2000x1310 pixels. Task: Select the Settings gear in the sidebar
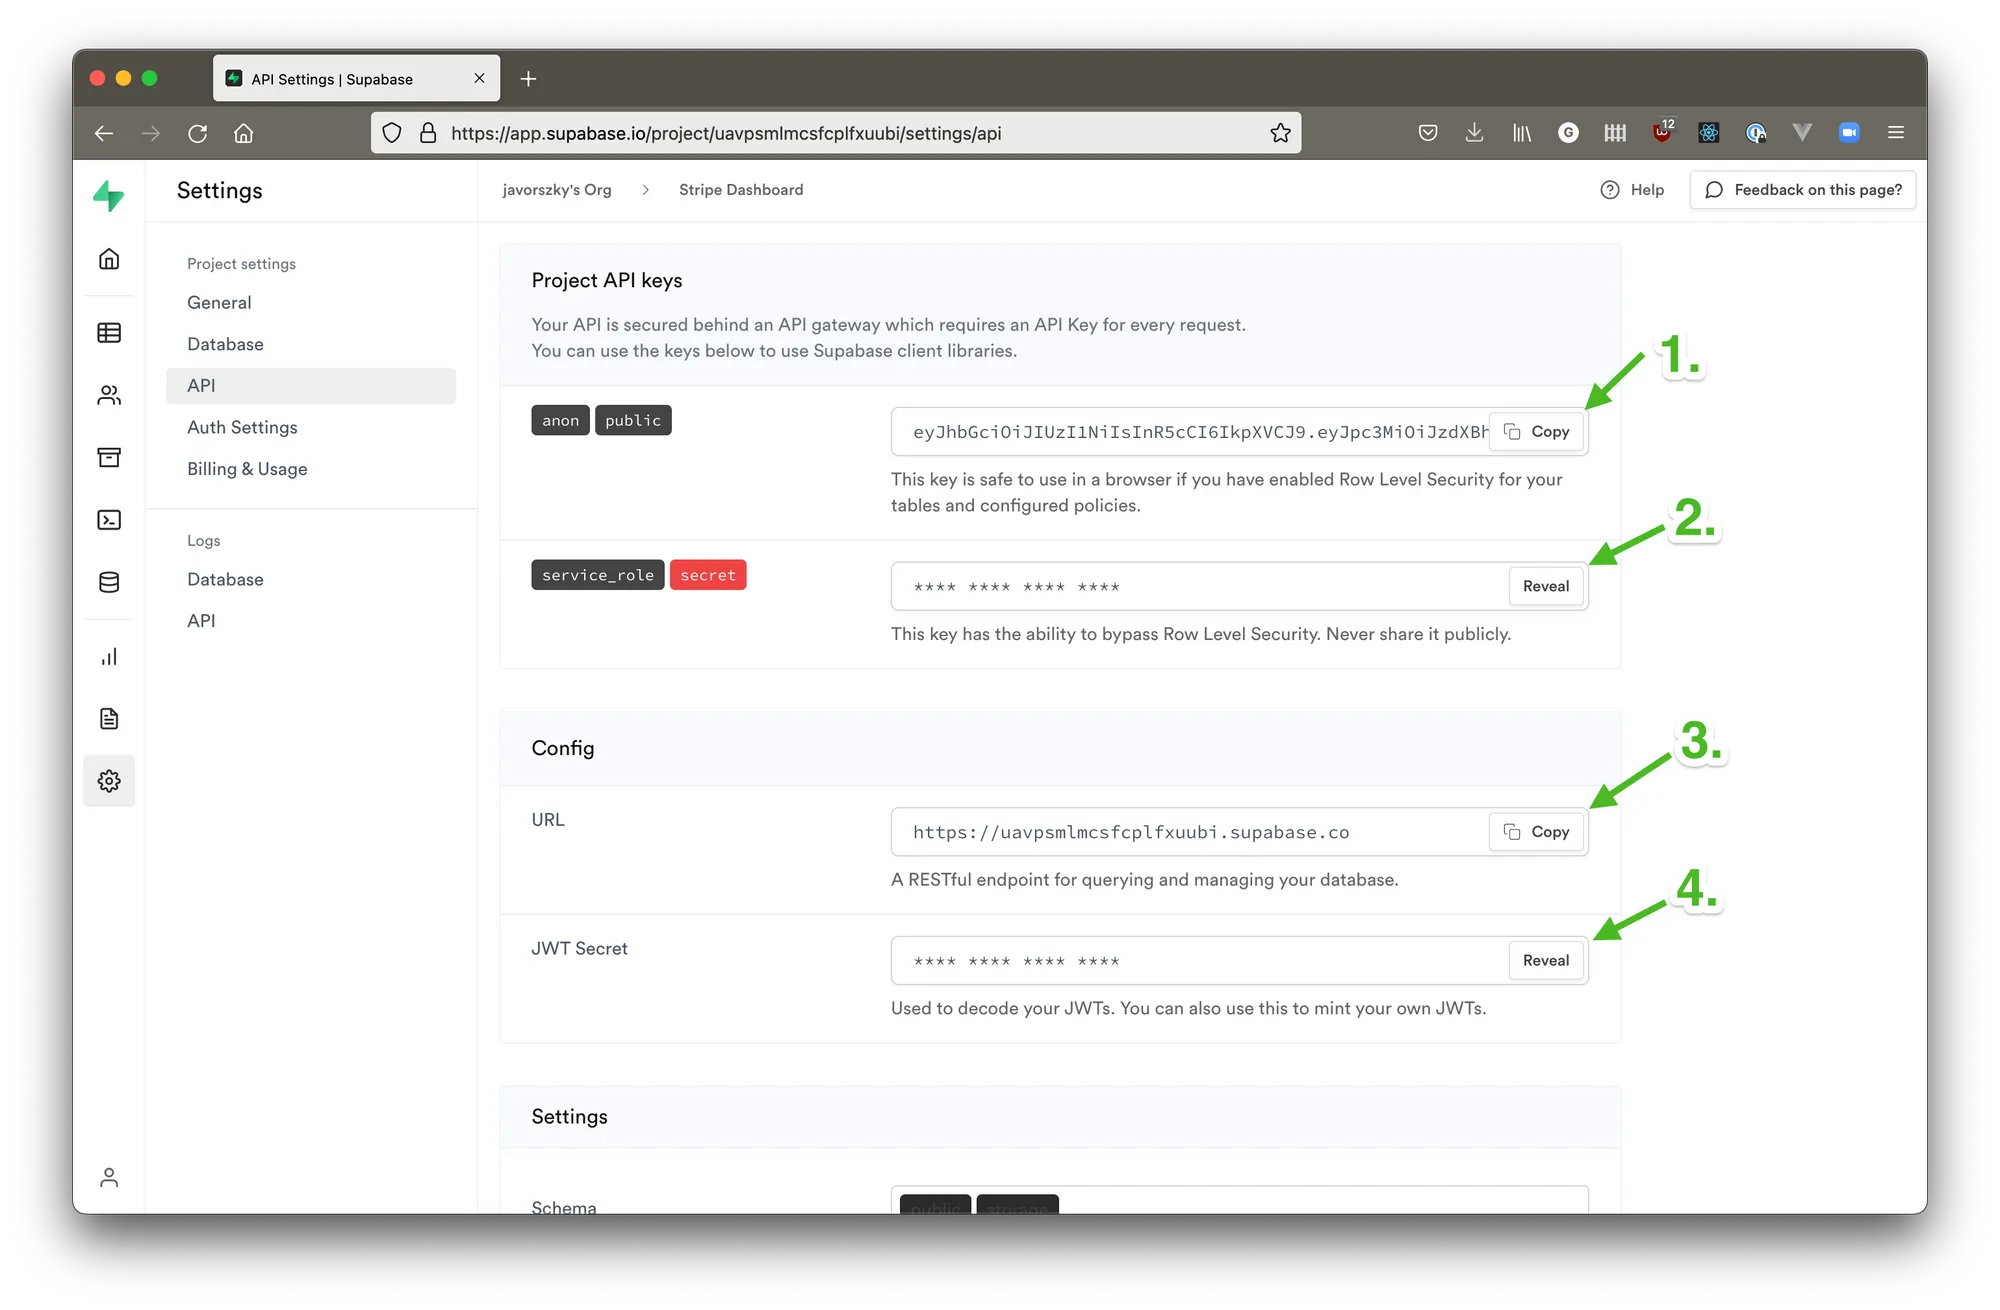109,781
